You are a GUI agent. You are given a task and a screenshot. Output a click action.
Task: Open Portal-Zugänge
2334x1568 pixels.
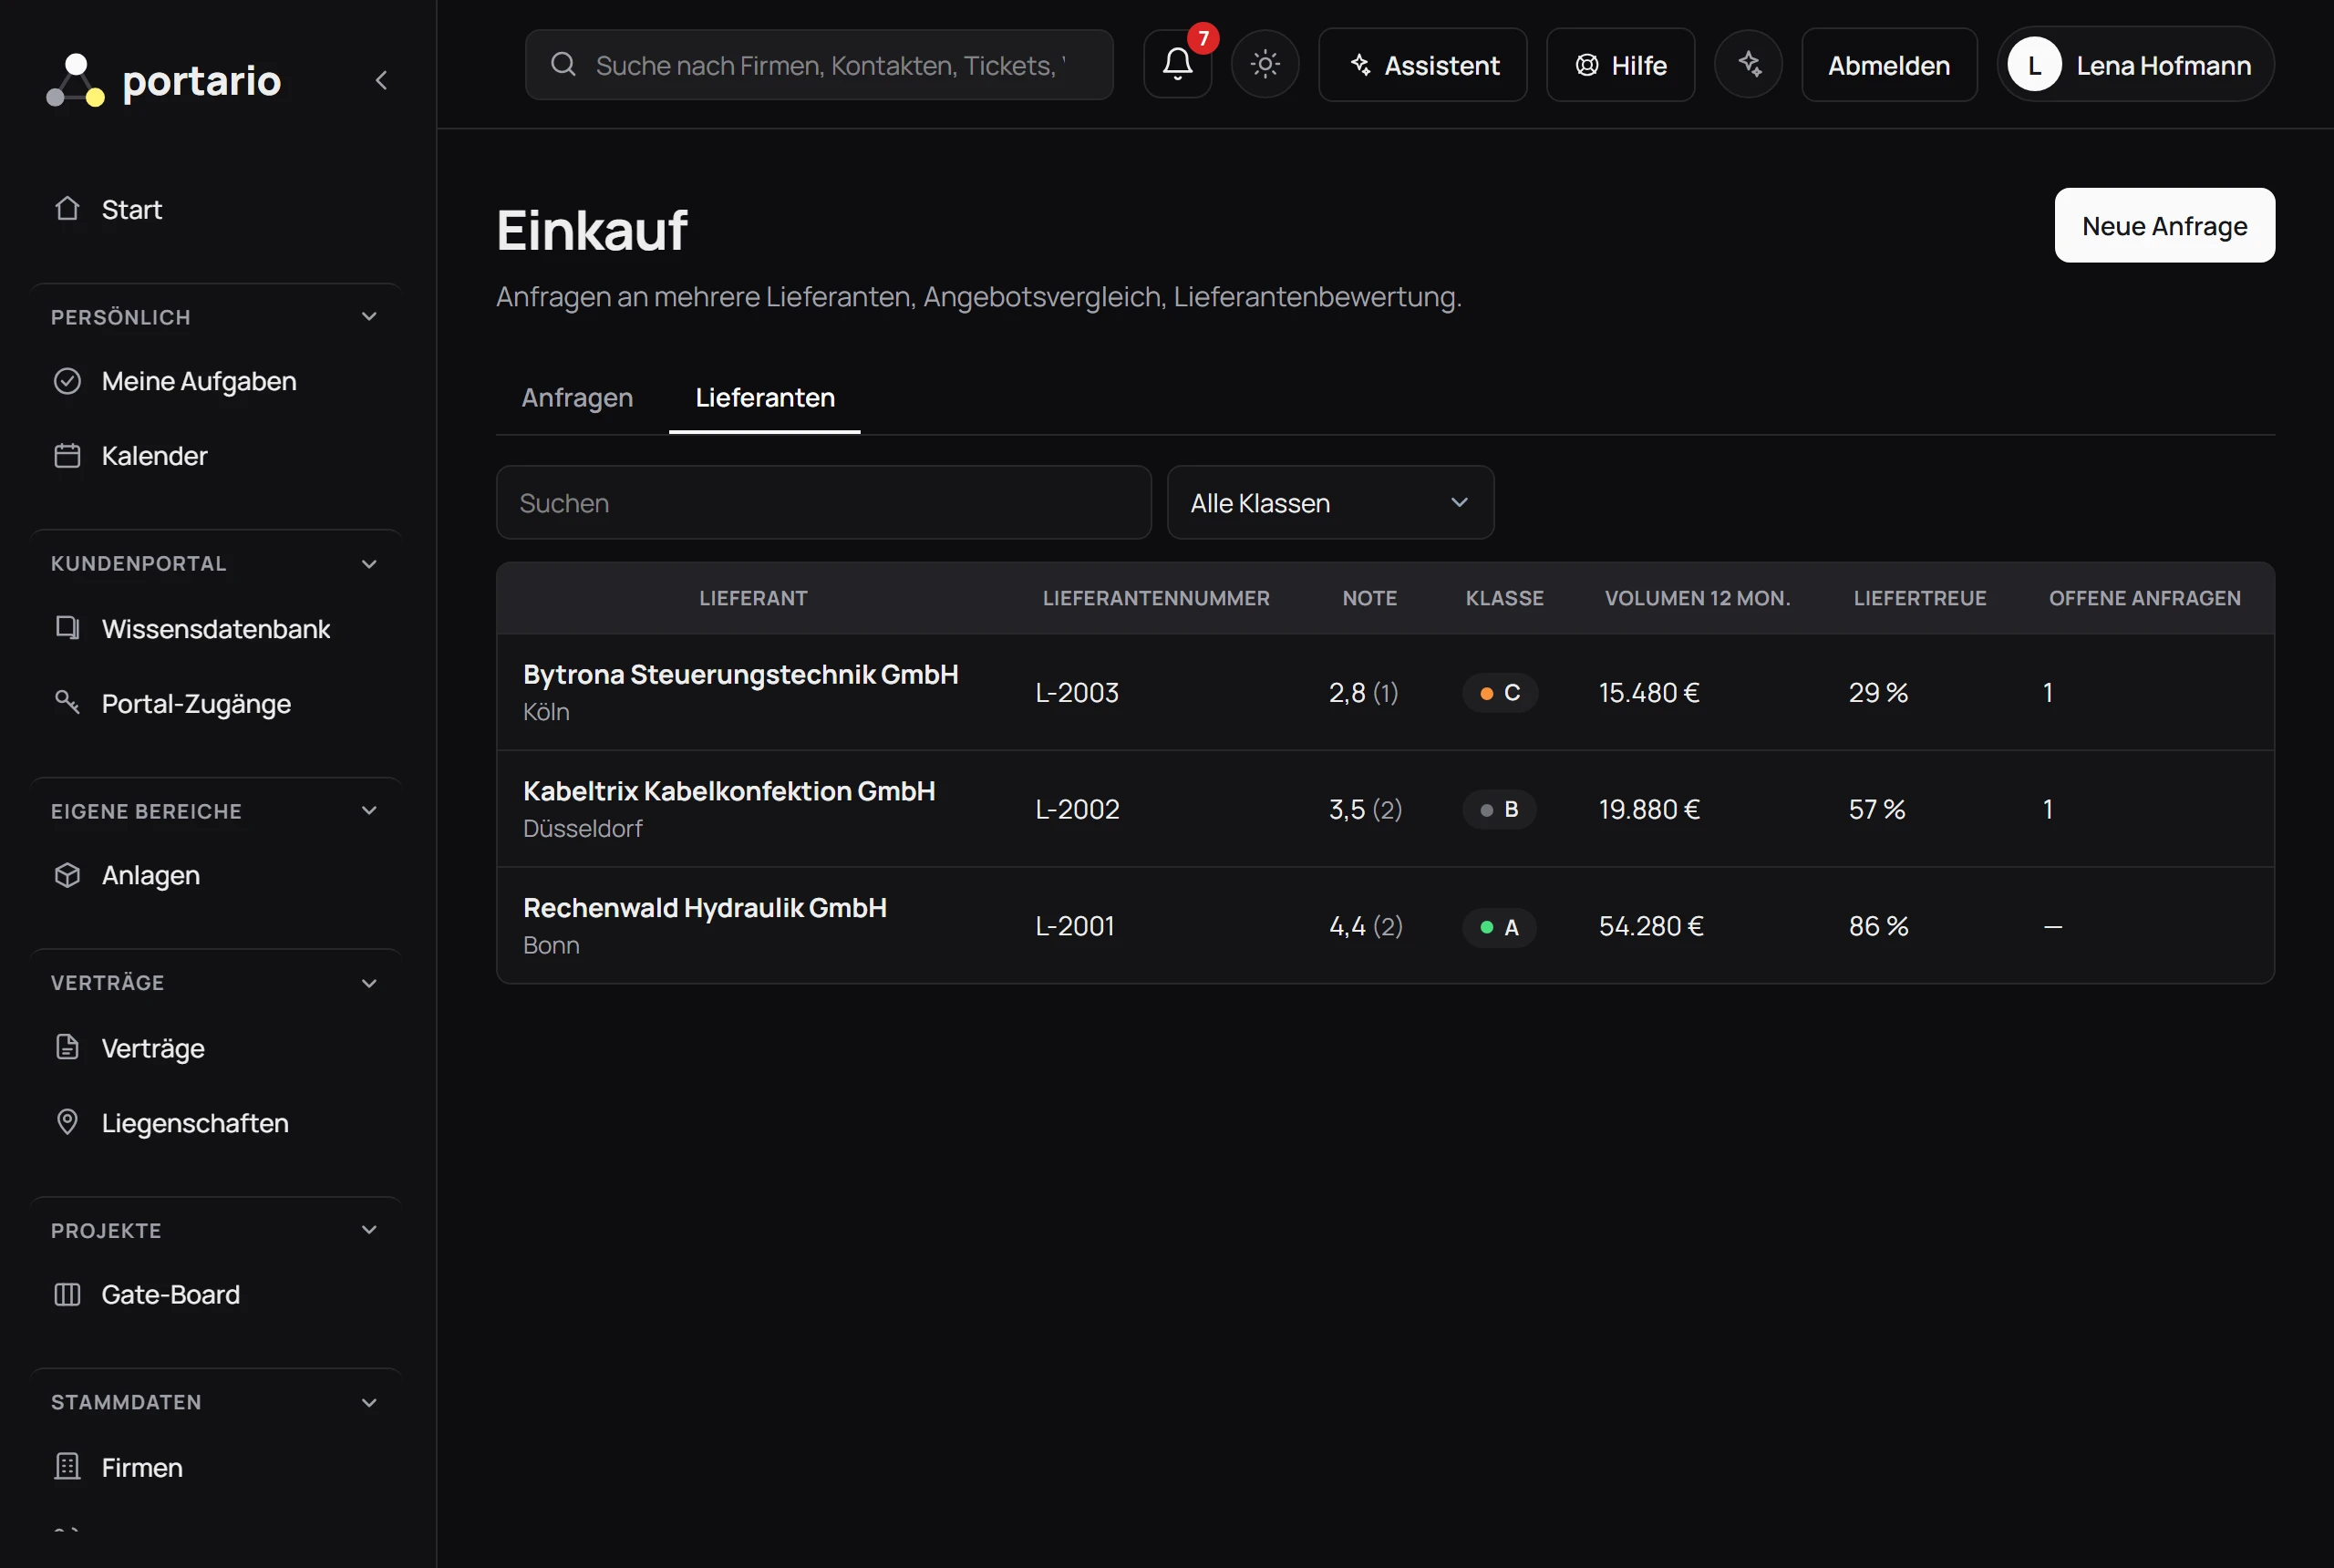(x=218, y=703)
